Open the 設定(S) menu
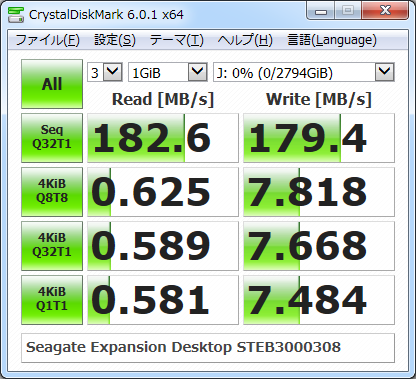The width and height of the screenshot is (416, 379). click(x=115, y=40)
